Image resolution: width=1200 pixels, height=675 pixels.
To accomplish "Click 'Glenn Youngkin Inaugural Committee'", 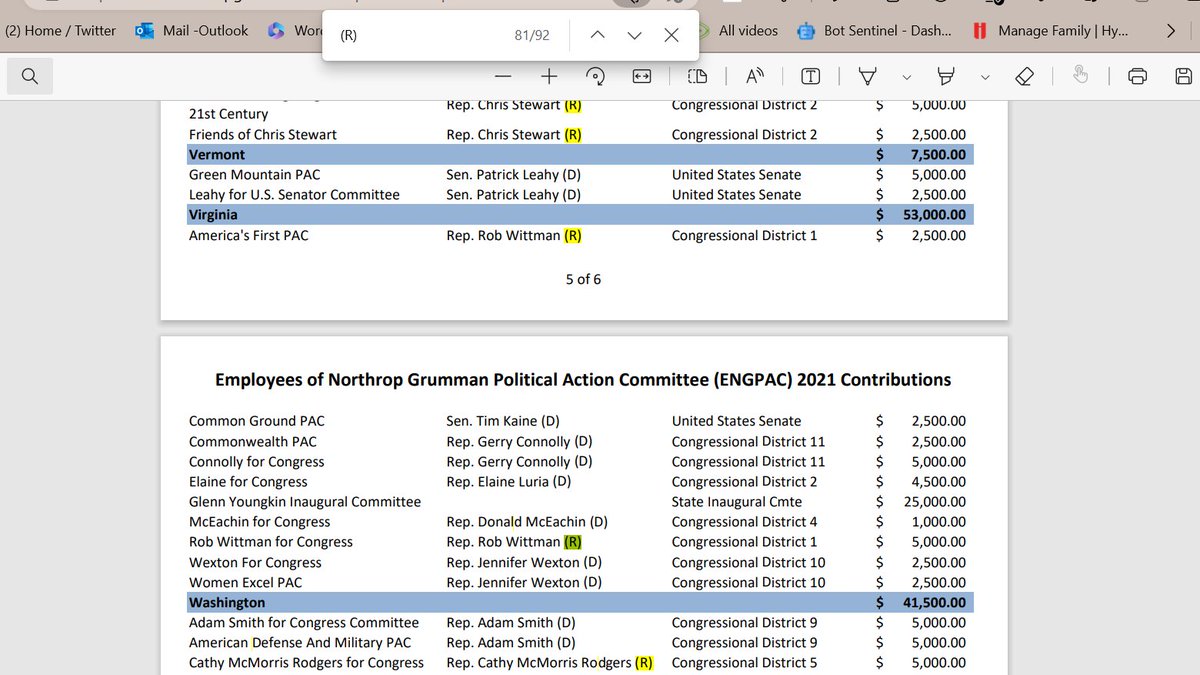I will tap(305, 501).
